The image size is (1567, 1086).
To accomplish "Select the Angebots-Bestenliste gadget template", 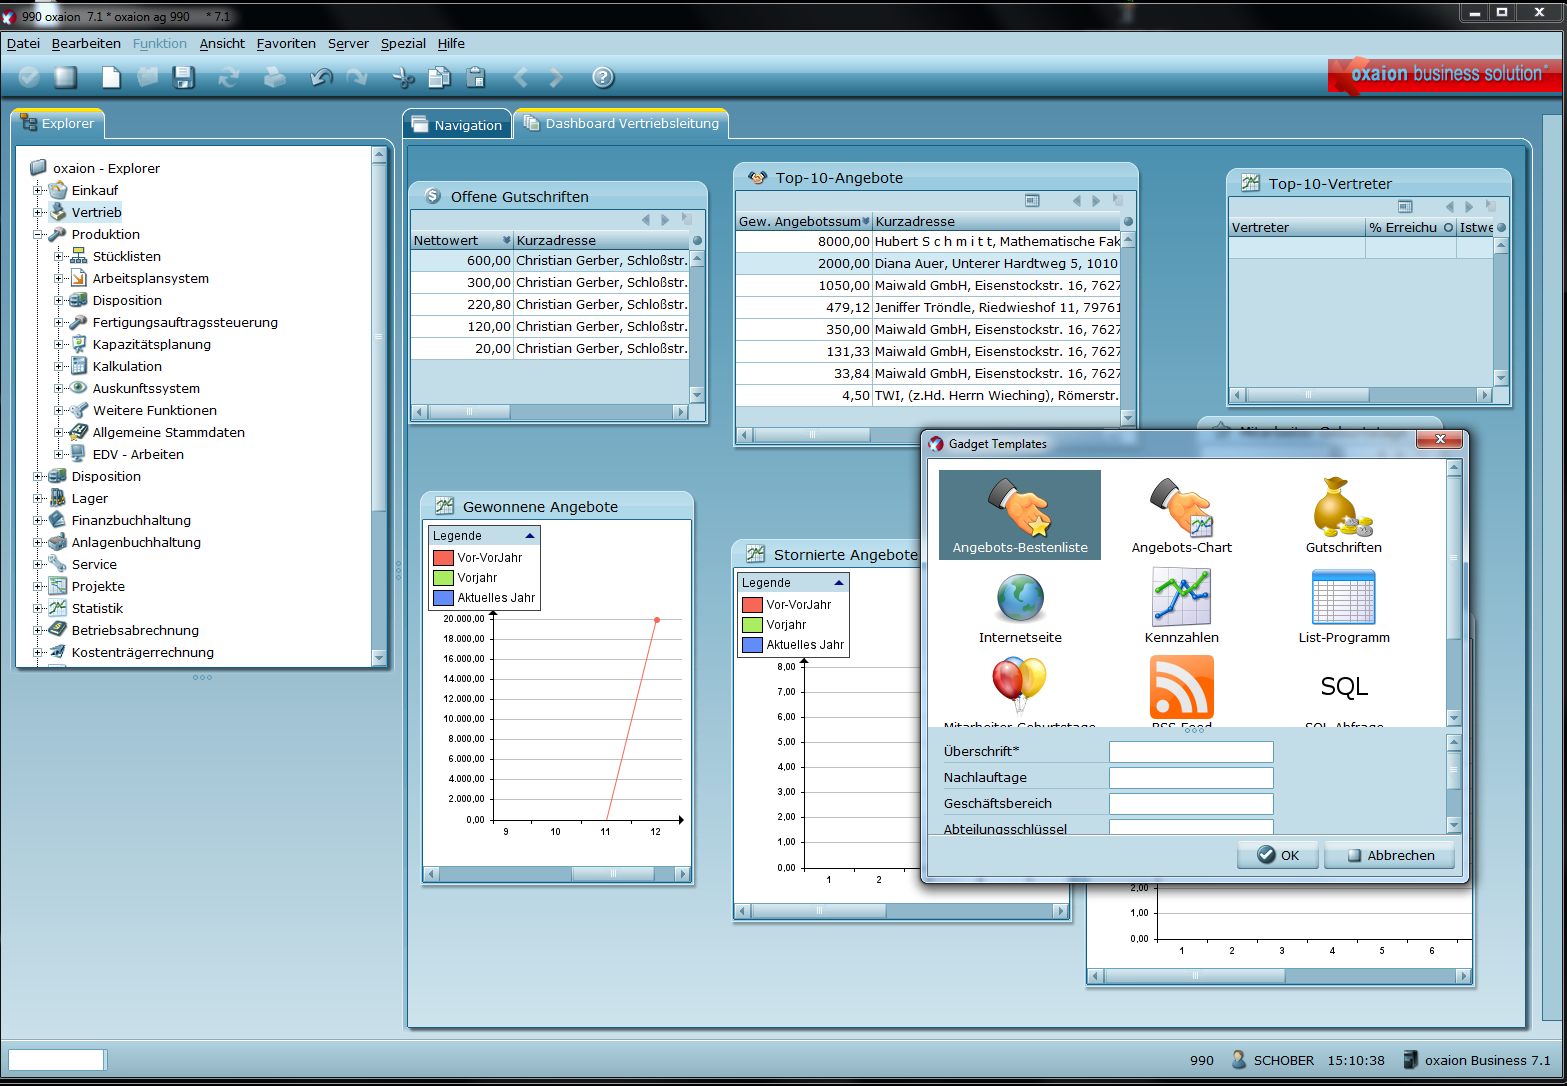I will [1020, 515].
